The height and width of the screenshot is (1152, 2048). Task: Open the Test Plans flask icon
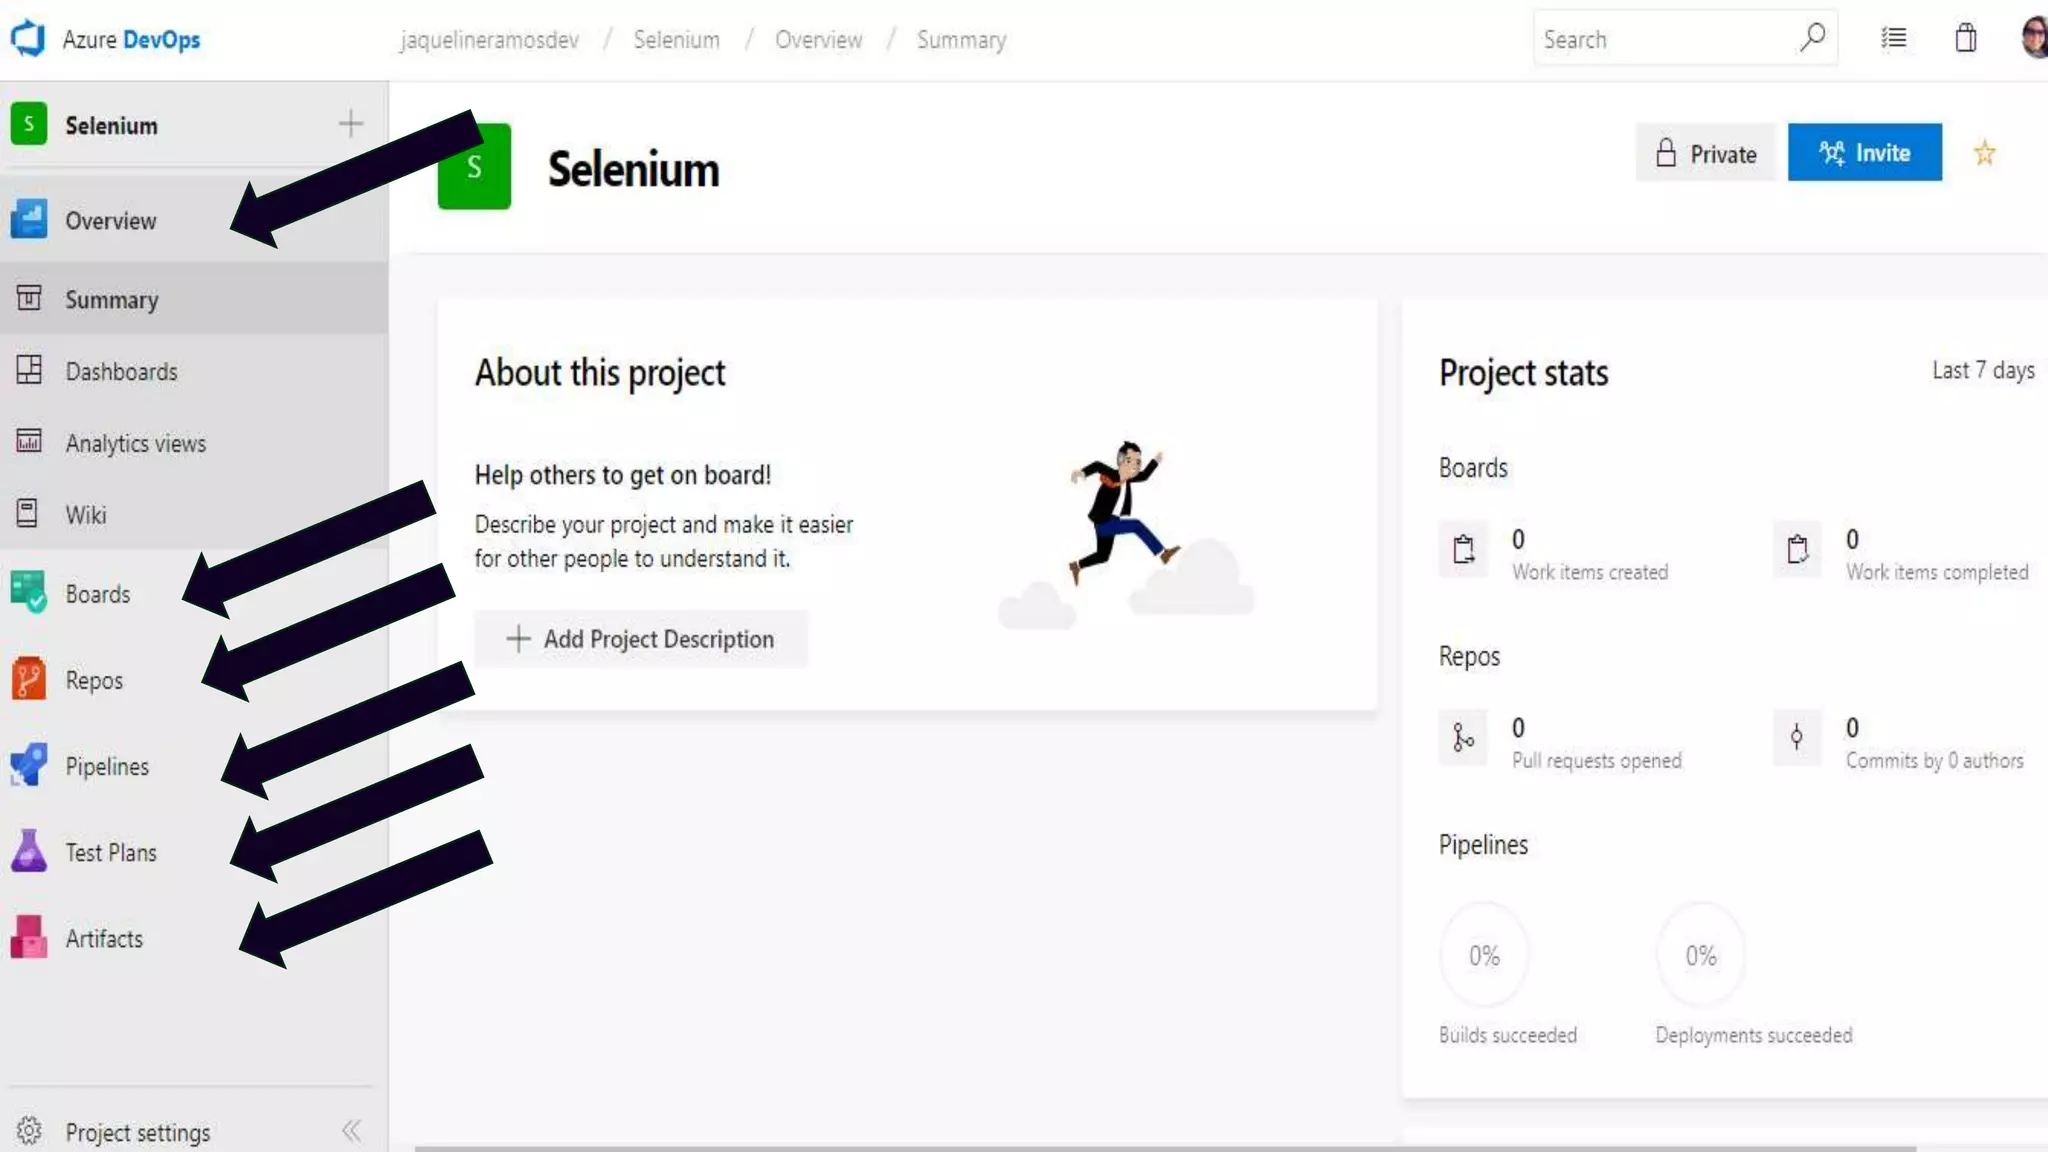(x=29, y=851)
